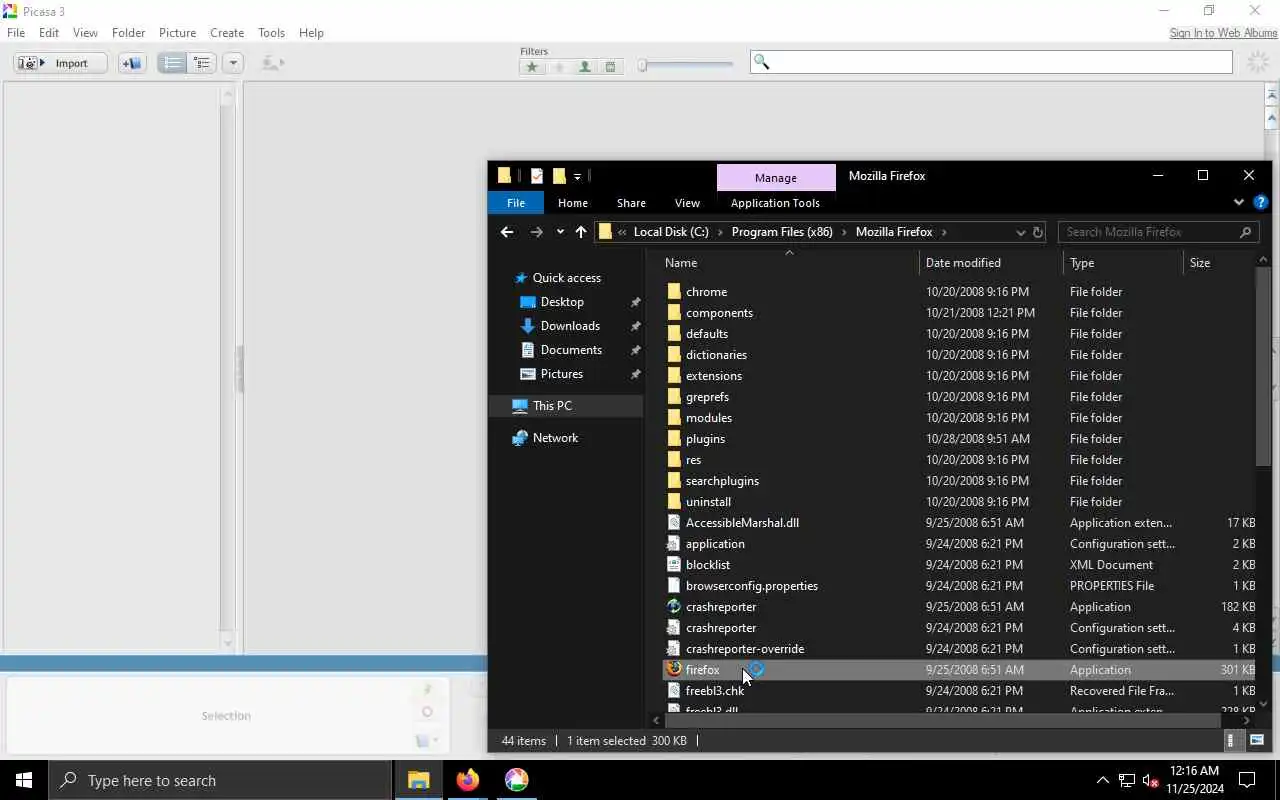Select Desktop in Quick access

click(562, 302)
